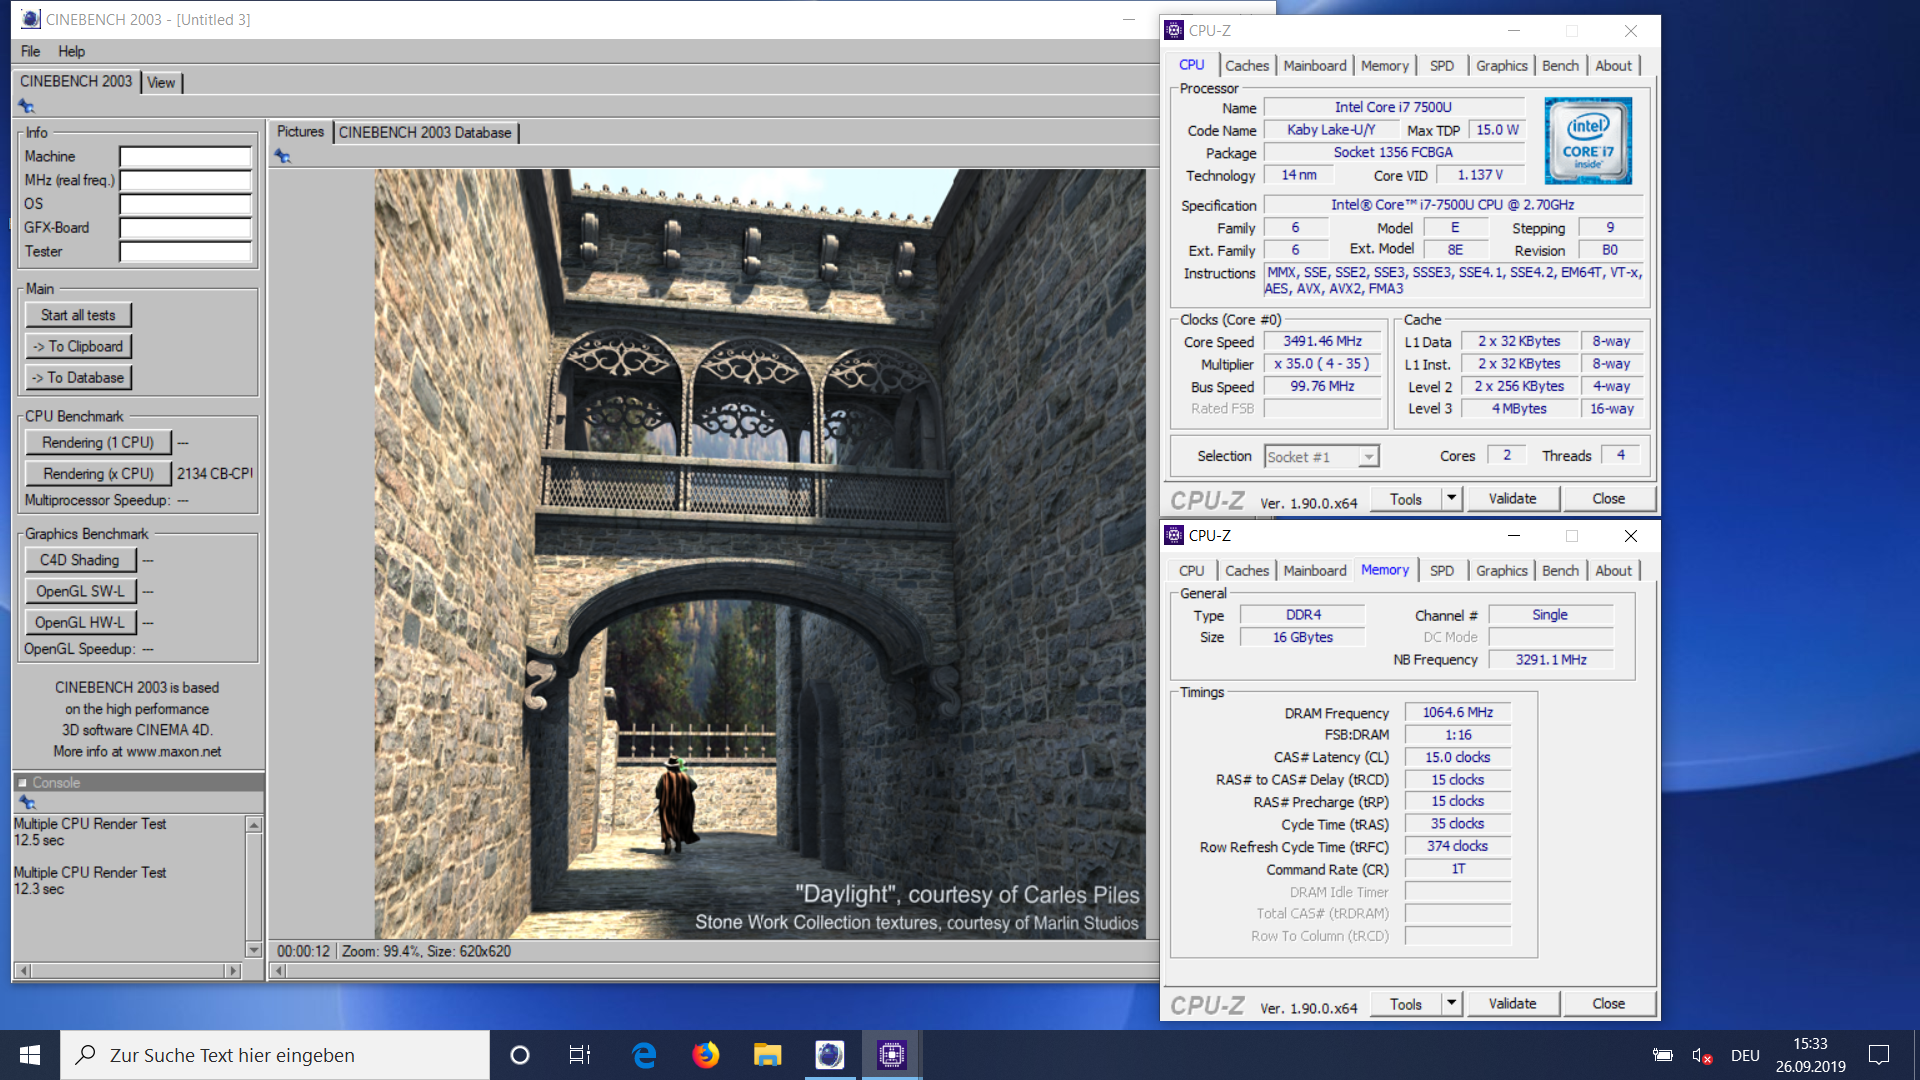
Task: Launch Microsoft Edge from the taskbar
Action: point(644,1055)
